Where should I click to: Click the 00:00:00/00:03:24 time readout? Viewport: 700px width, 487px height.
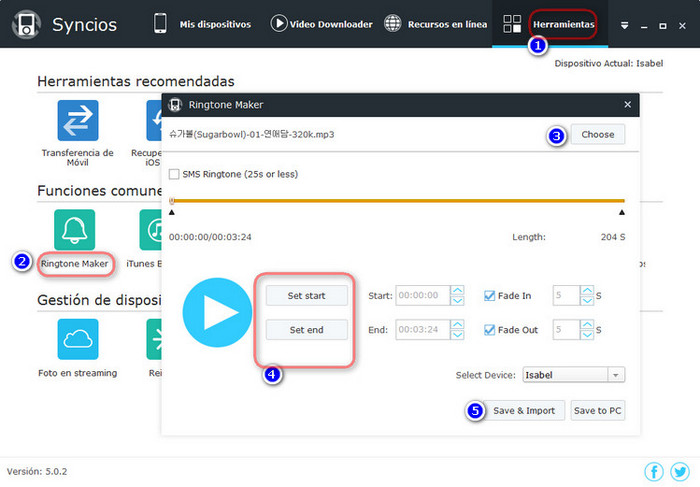(x=210, y=237)
